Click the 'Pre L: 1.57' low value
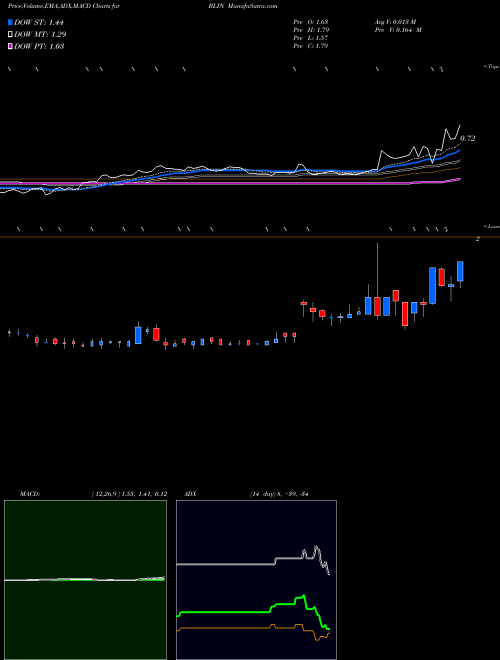The width and height of the screenshot is (500, 660). (311, 38)
